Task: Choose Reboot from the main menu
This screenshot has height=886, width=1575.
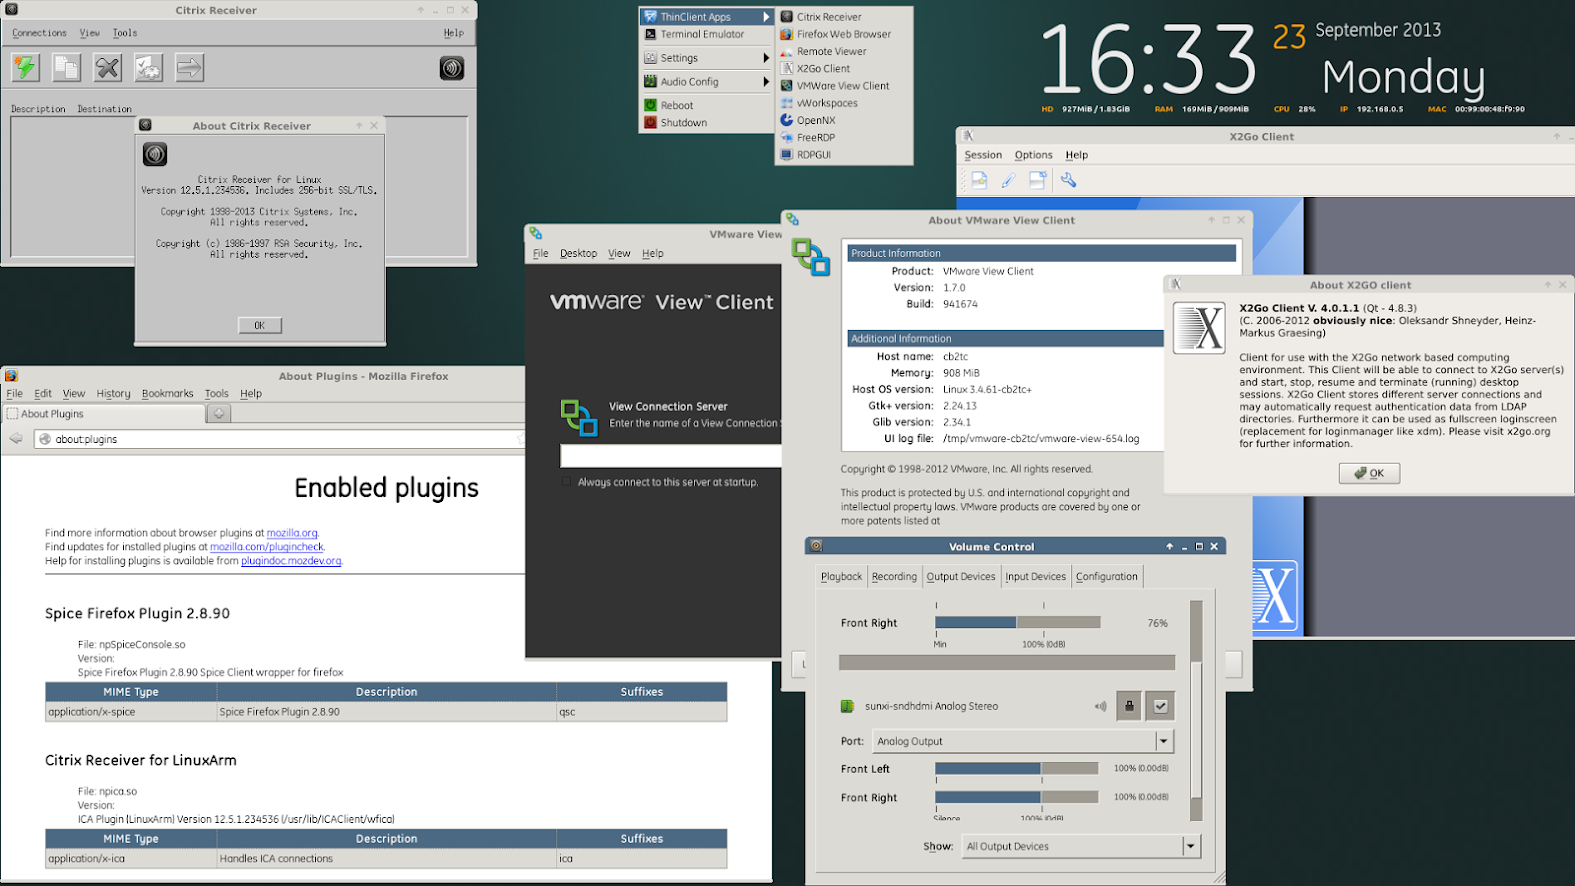Action: (707, 105)
